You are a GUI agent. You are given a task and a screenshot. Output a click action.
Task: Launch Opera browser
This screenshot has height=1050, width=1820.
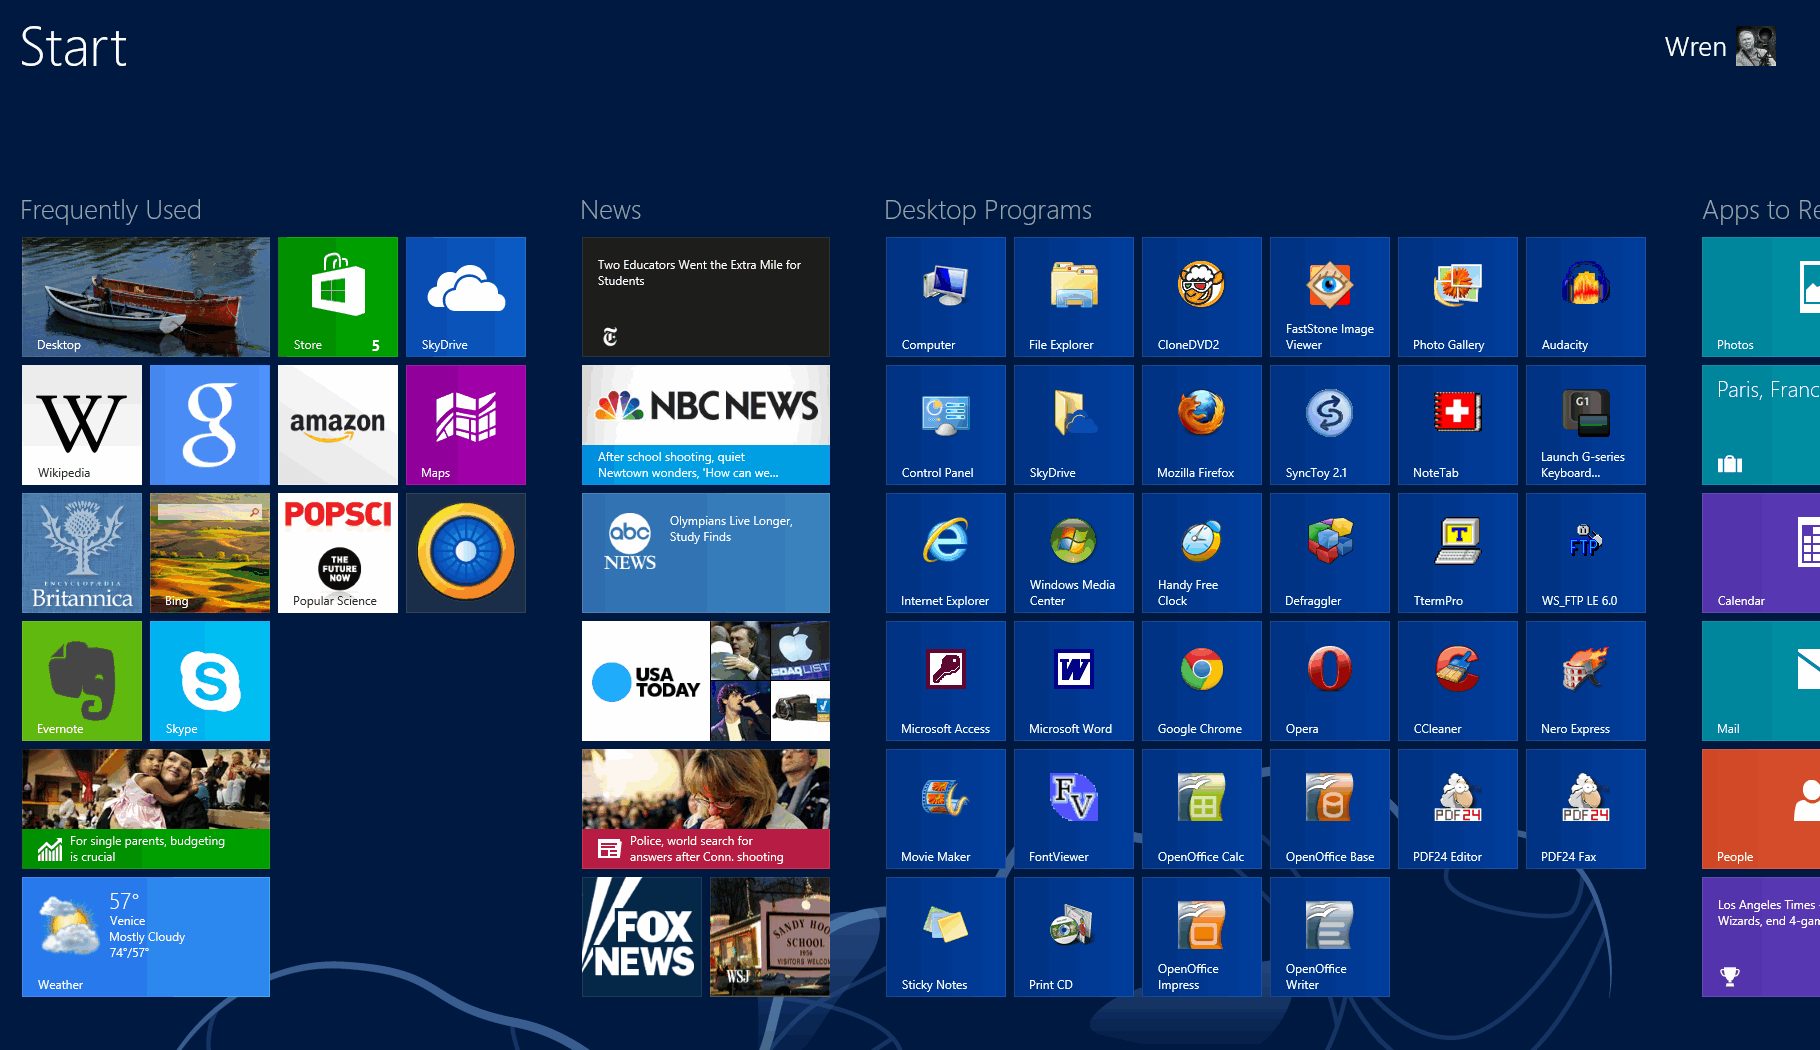[x=1330, y=681]
